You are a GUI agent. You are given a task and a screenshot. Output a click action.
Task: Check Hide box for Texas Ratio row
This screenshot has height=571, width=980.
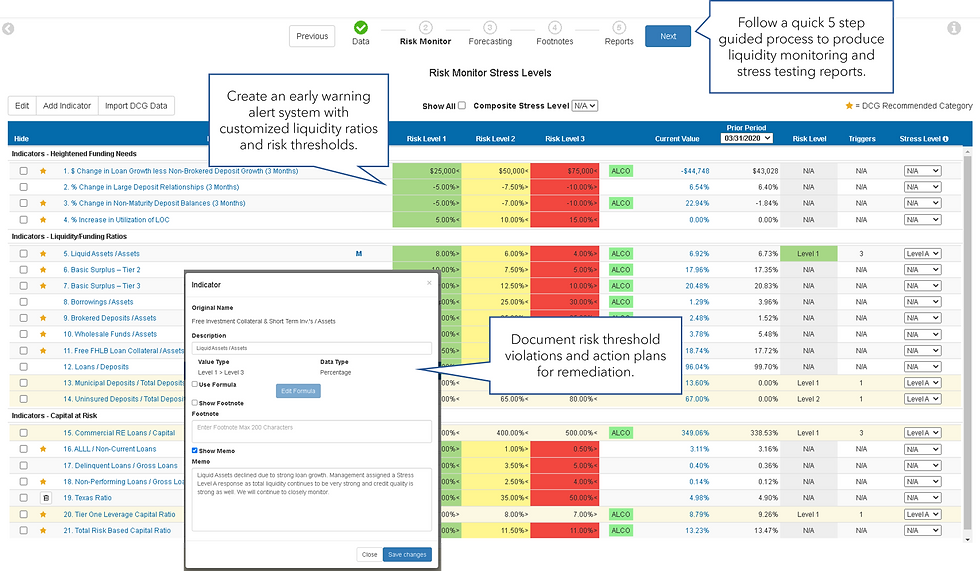point(23,498)
